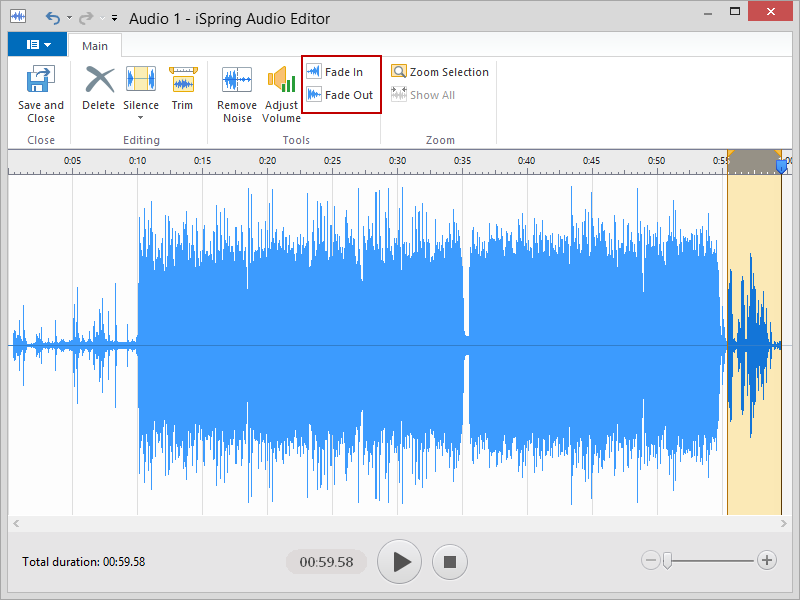Image resolution: width=800 pixels, height=600 pixels.
Task: Expand the Silence dropdown arrow
Action: pos(141,118)
